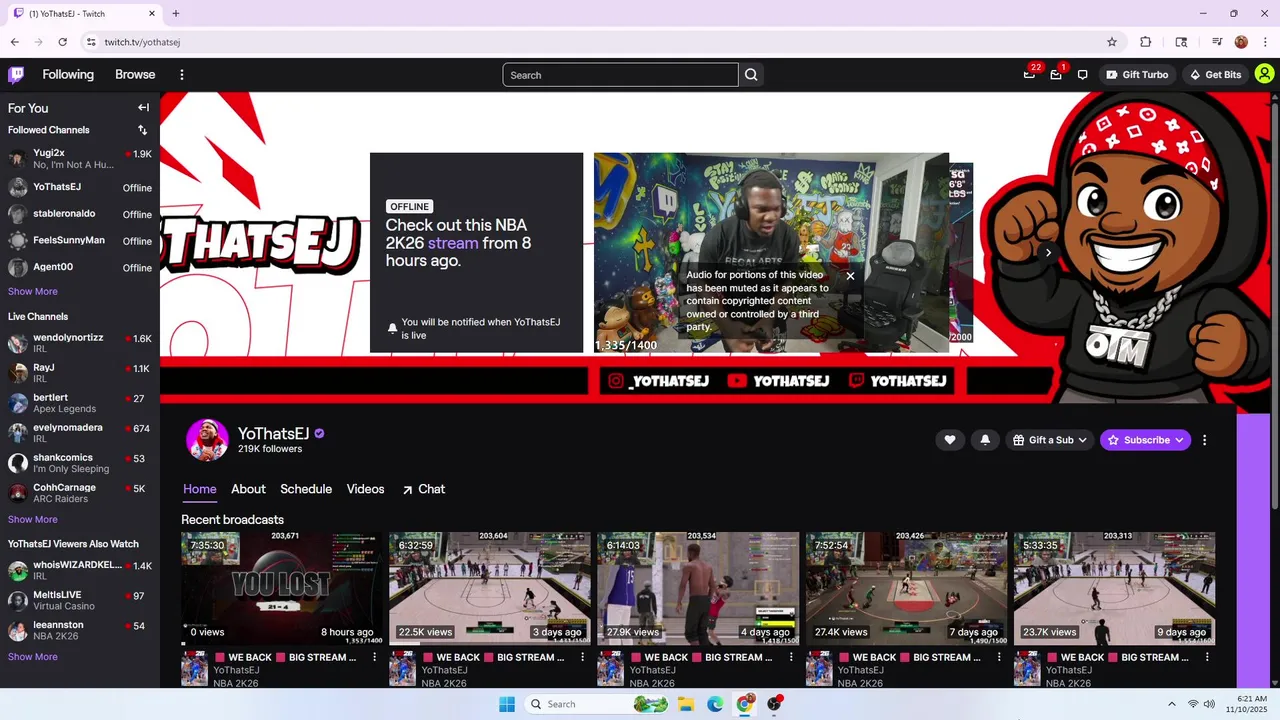
Task: Open the Windows taskbar Search box
Action: click(598, 704)
